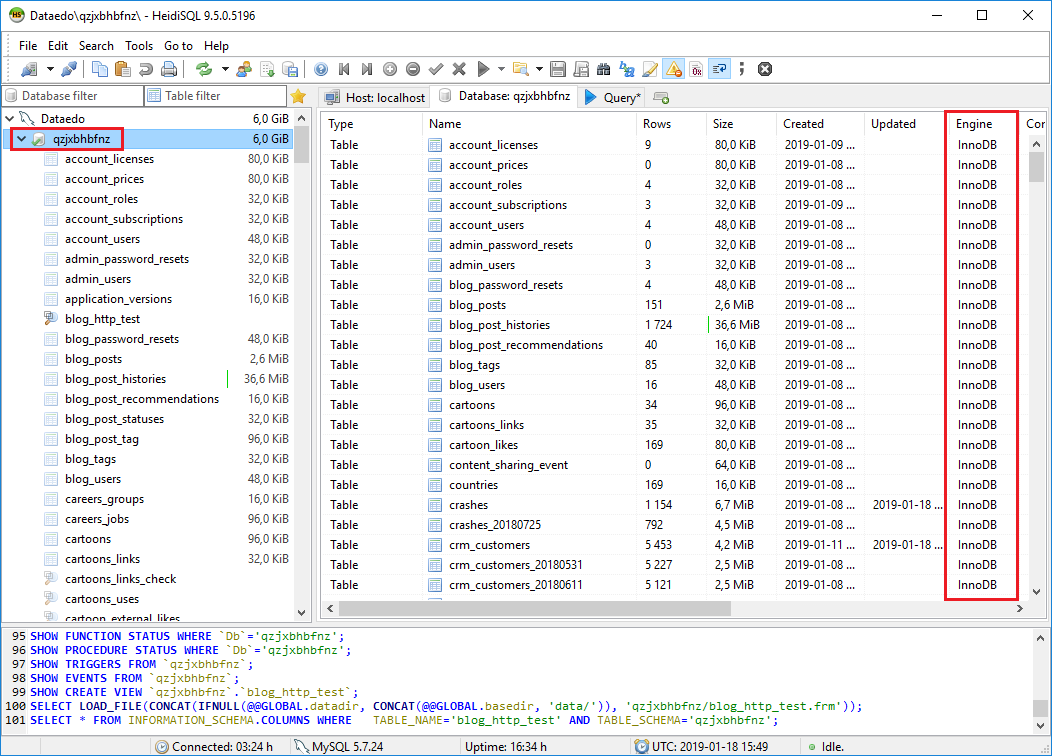Open the Tools menu

[139, 46]
